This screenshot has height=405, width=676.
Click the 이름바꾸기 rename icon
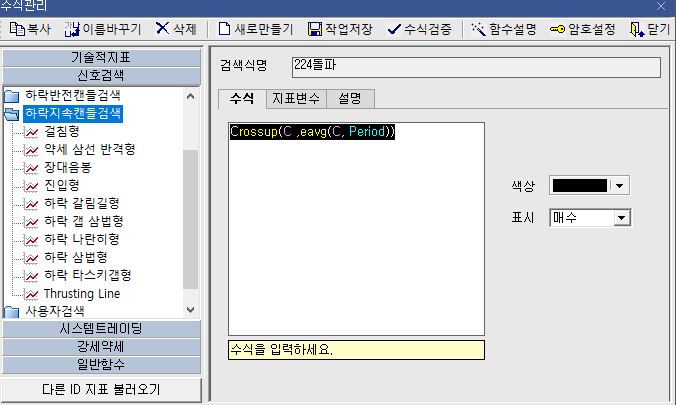[72, 29]
